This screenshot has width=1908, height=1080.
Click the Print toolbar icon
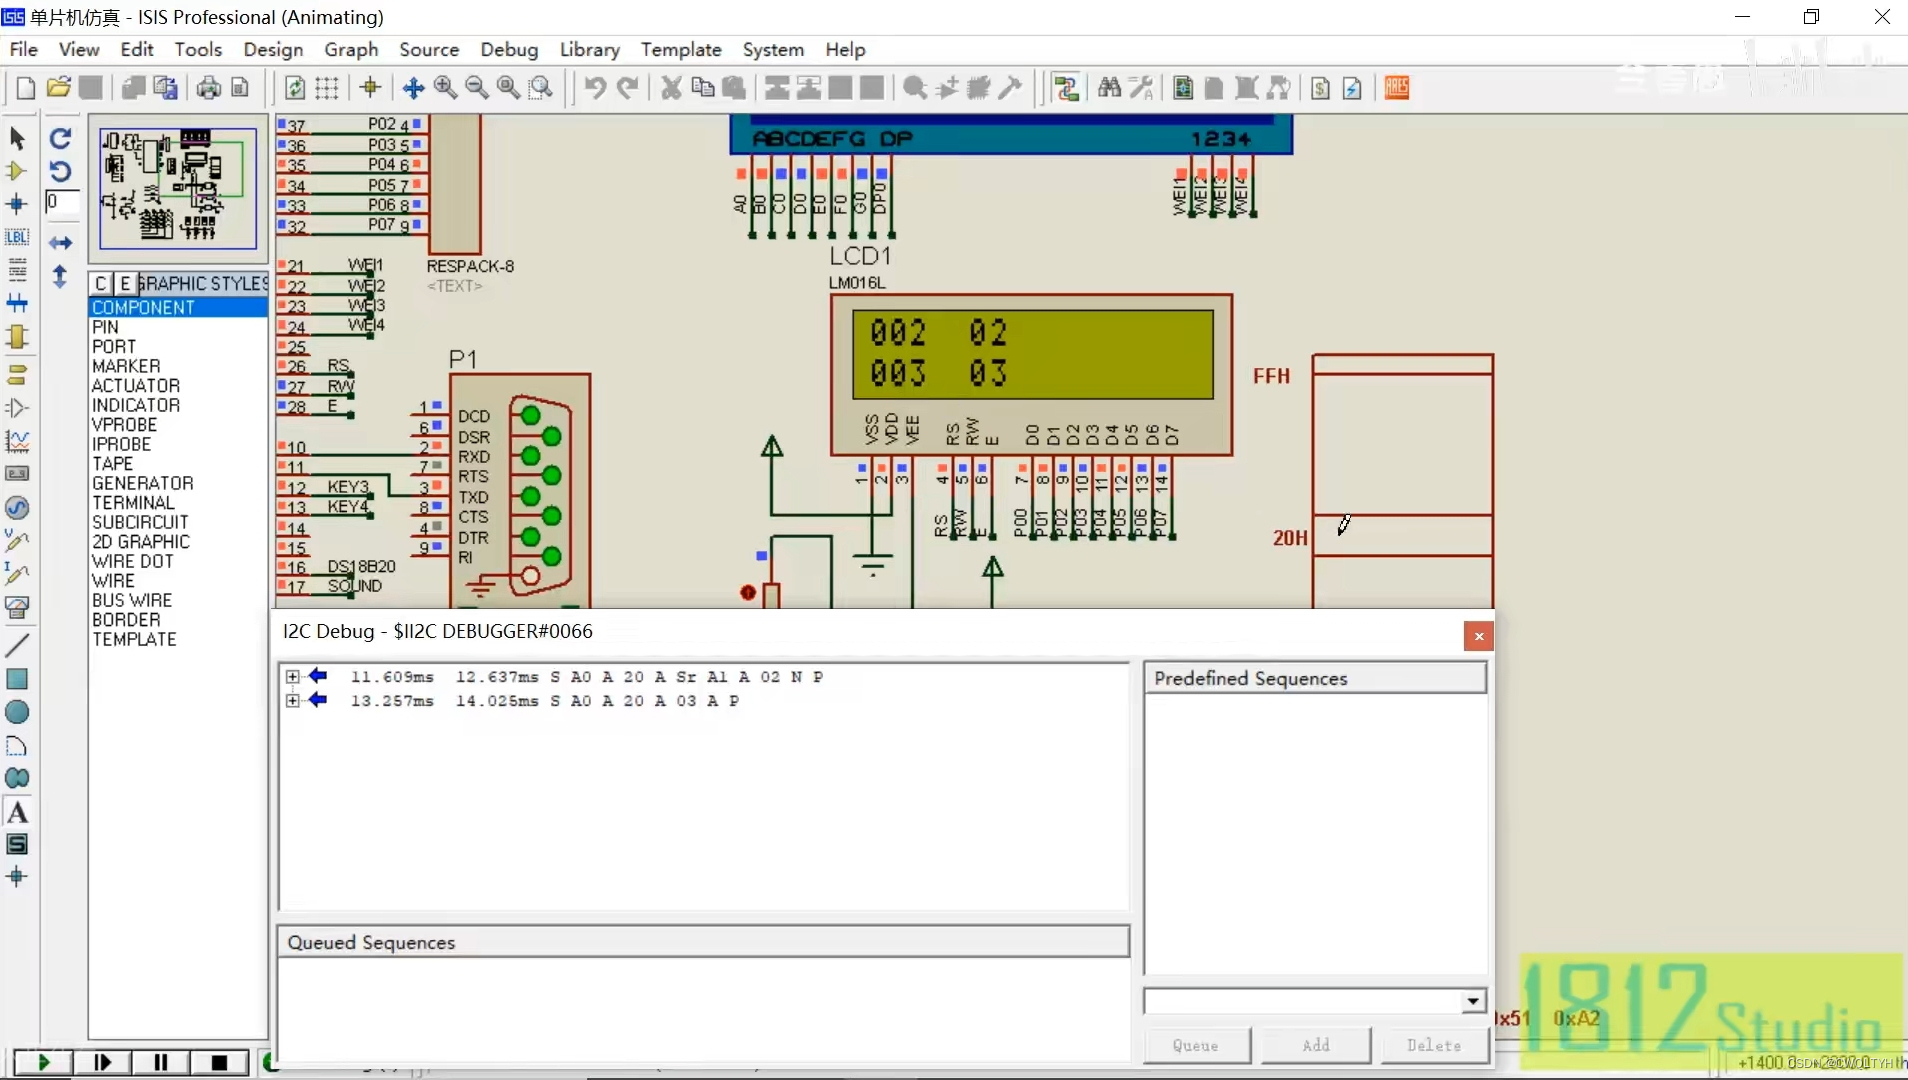(208, 88)
